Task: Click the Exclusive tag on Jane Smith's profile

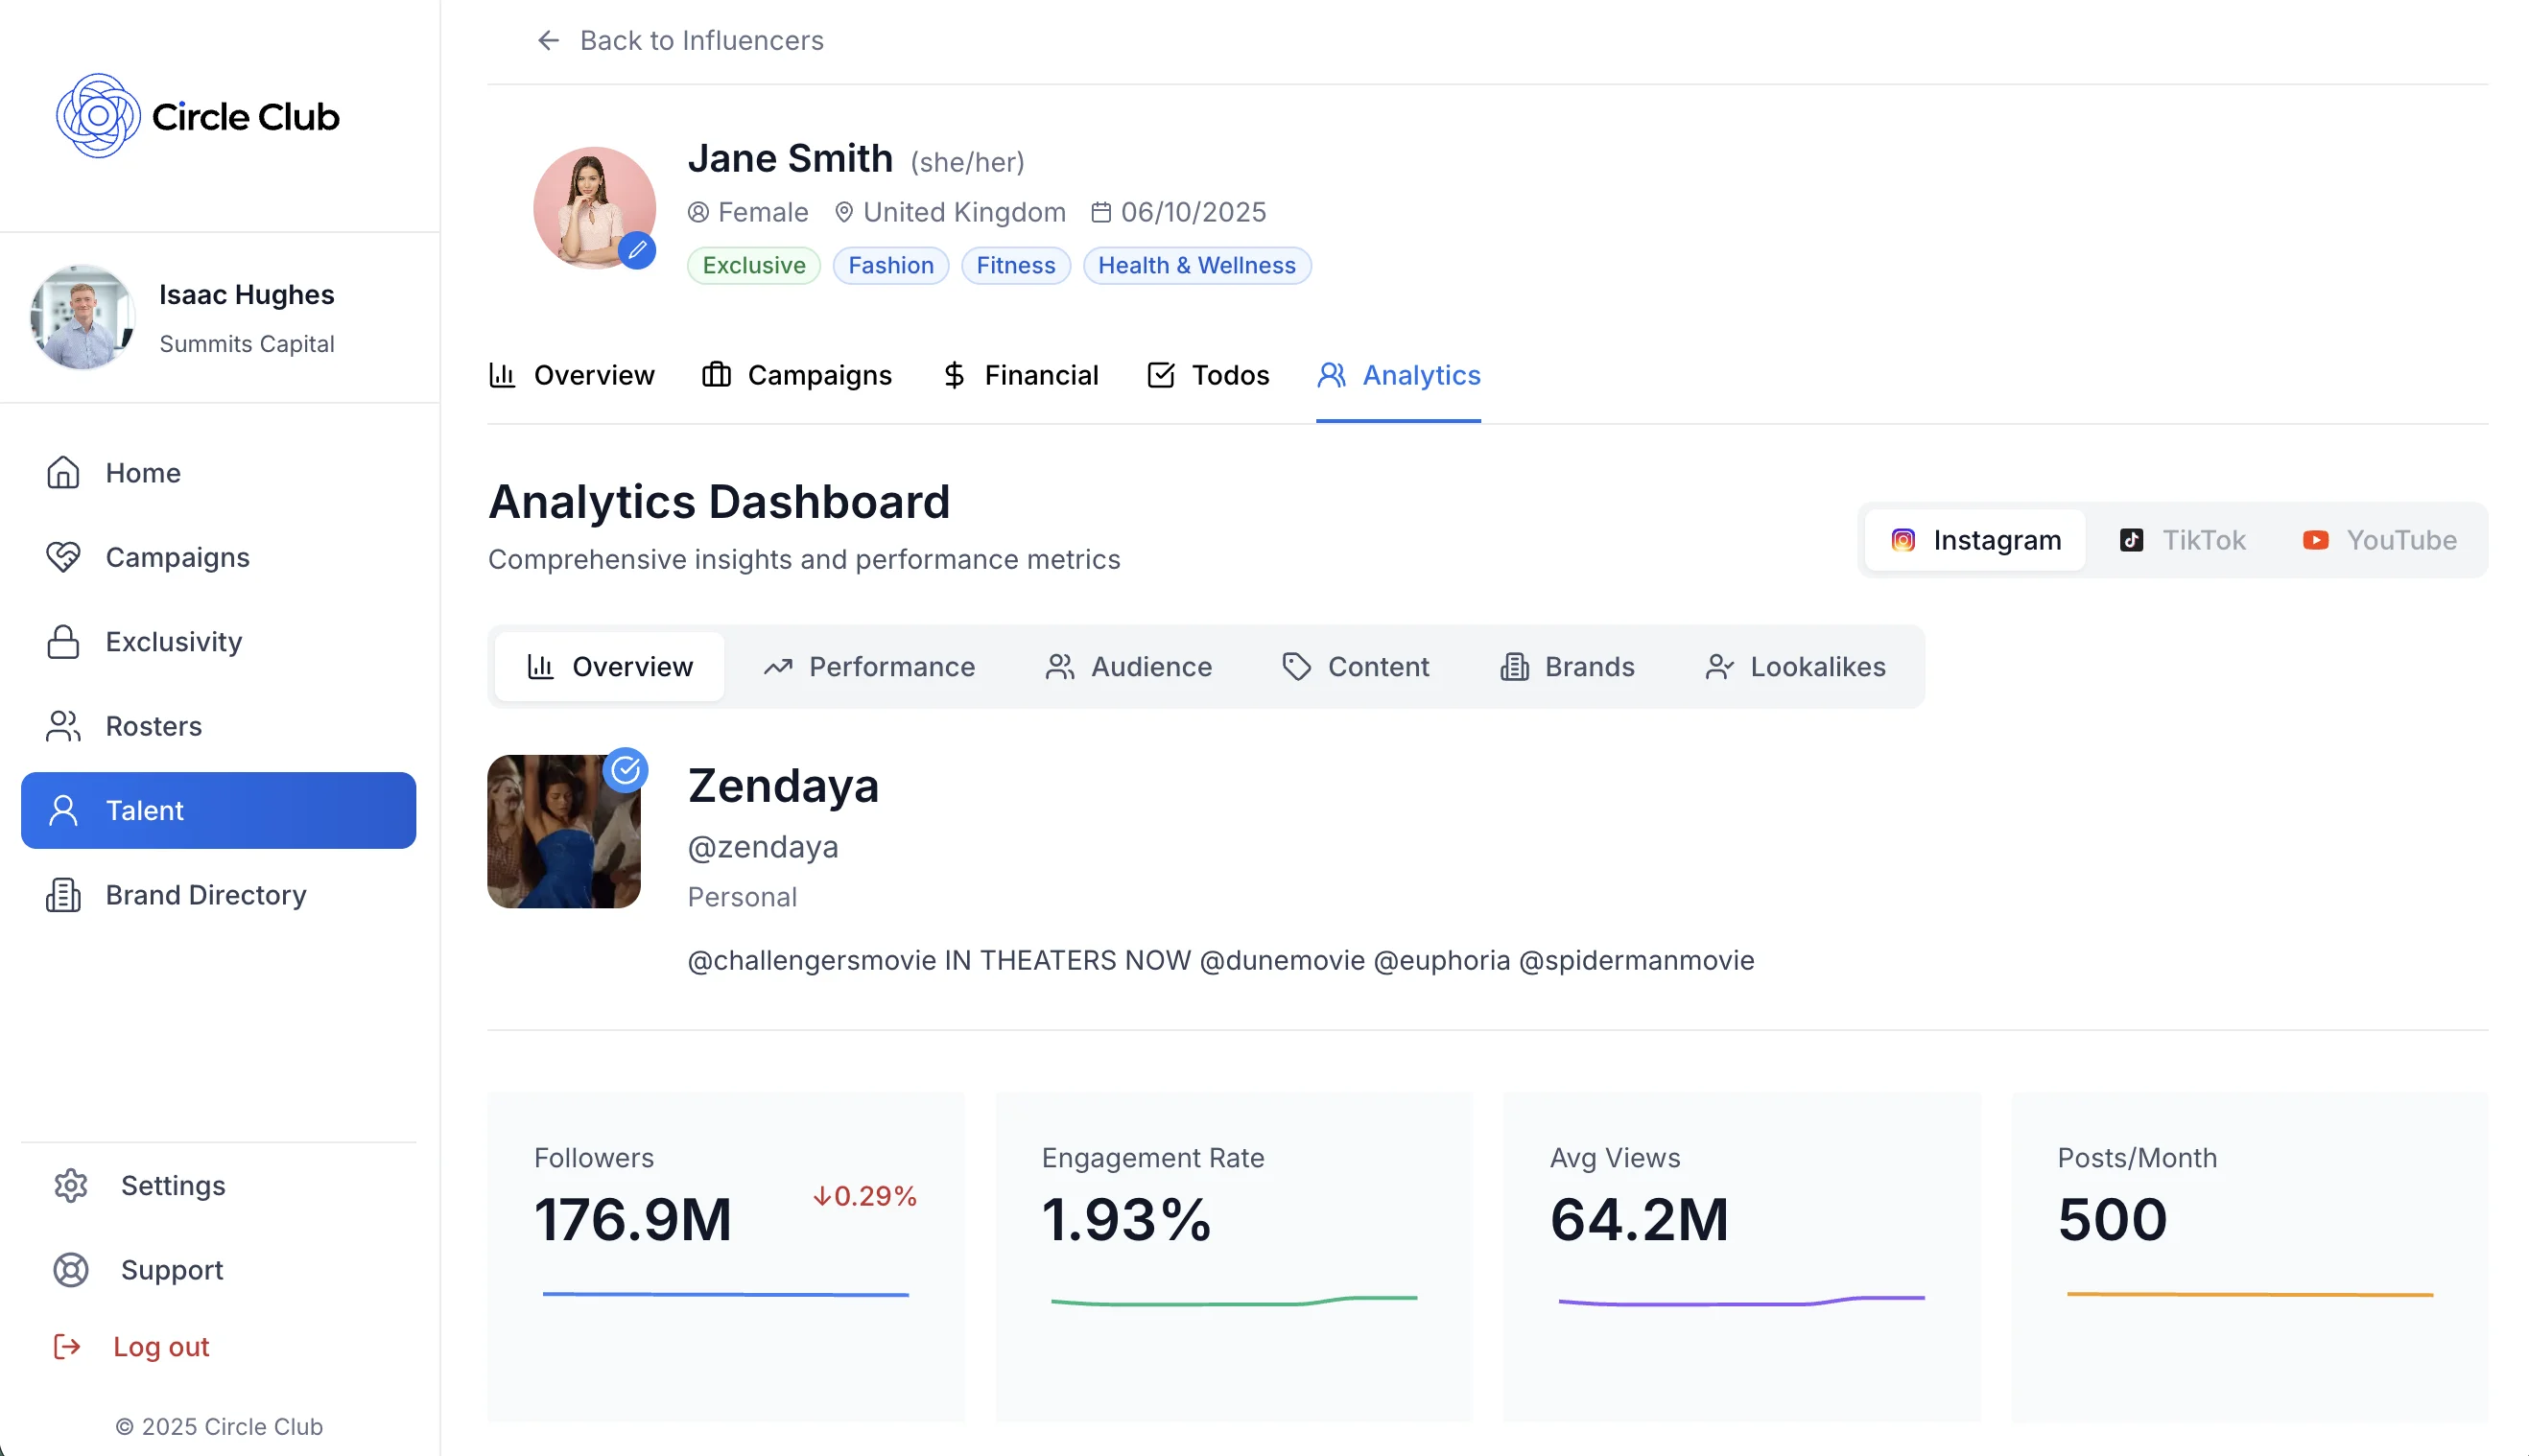Action: [753, 265]
